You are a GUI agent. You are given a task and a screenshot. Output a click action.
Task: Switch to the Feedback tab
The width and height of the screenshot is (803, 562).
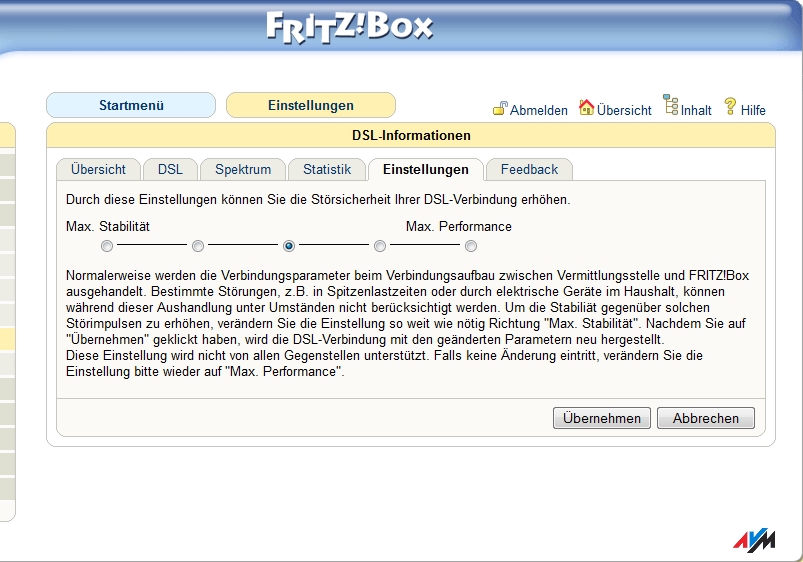click(529, 170)
